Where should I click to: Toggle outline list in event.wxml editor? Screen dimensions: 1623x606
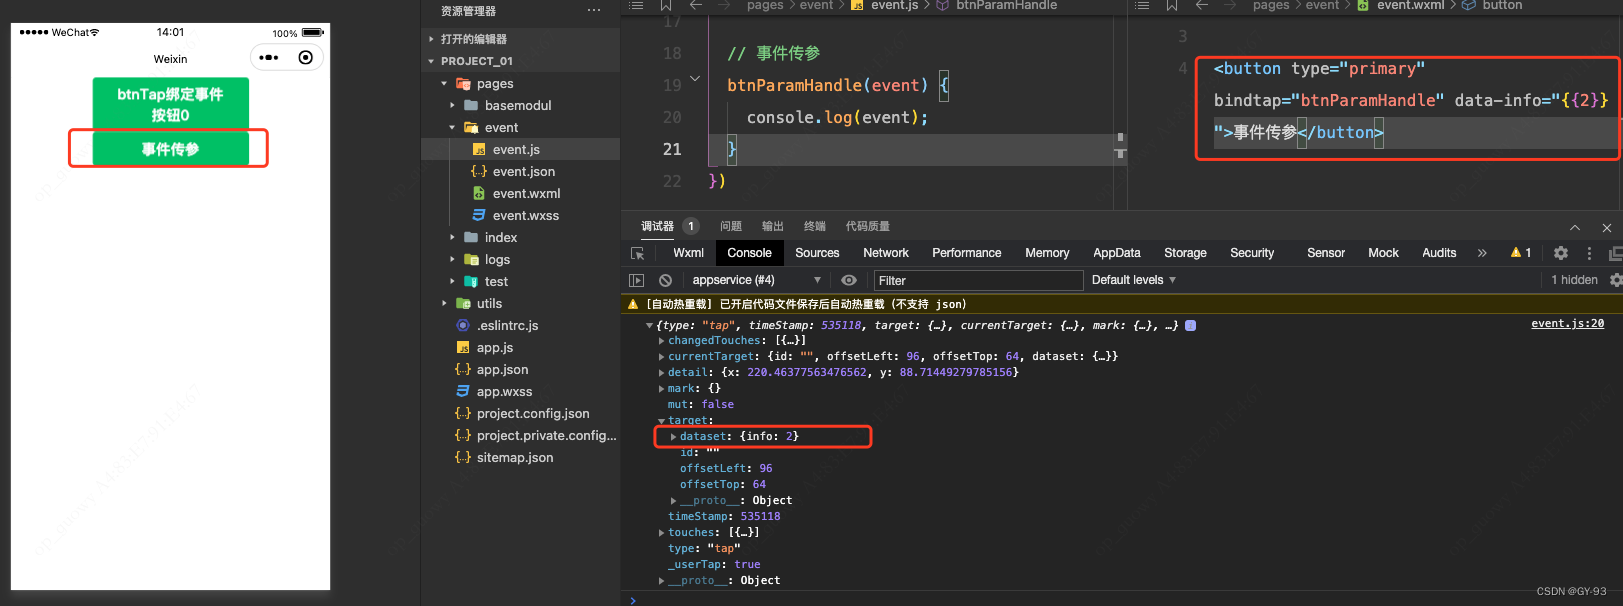[1143, 5]
